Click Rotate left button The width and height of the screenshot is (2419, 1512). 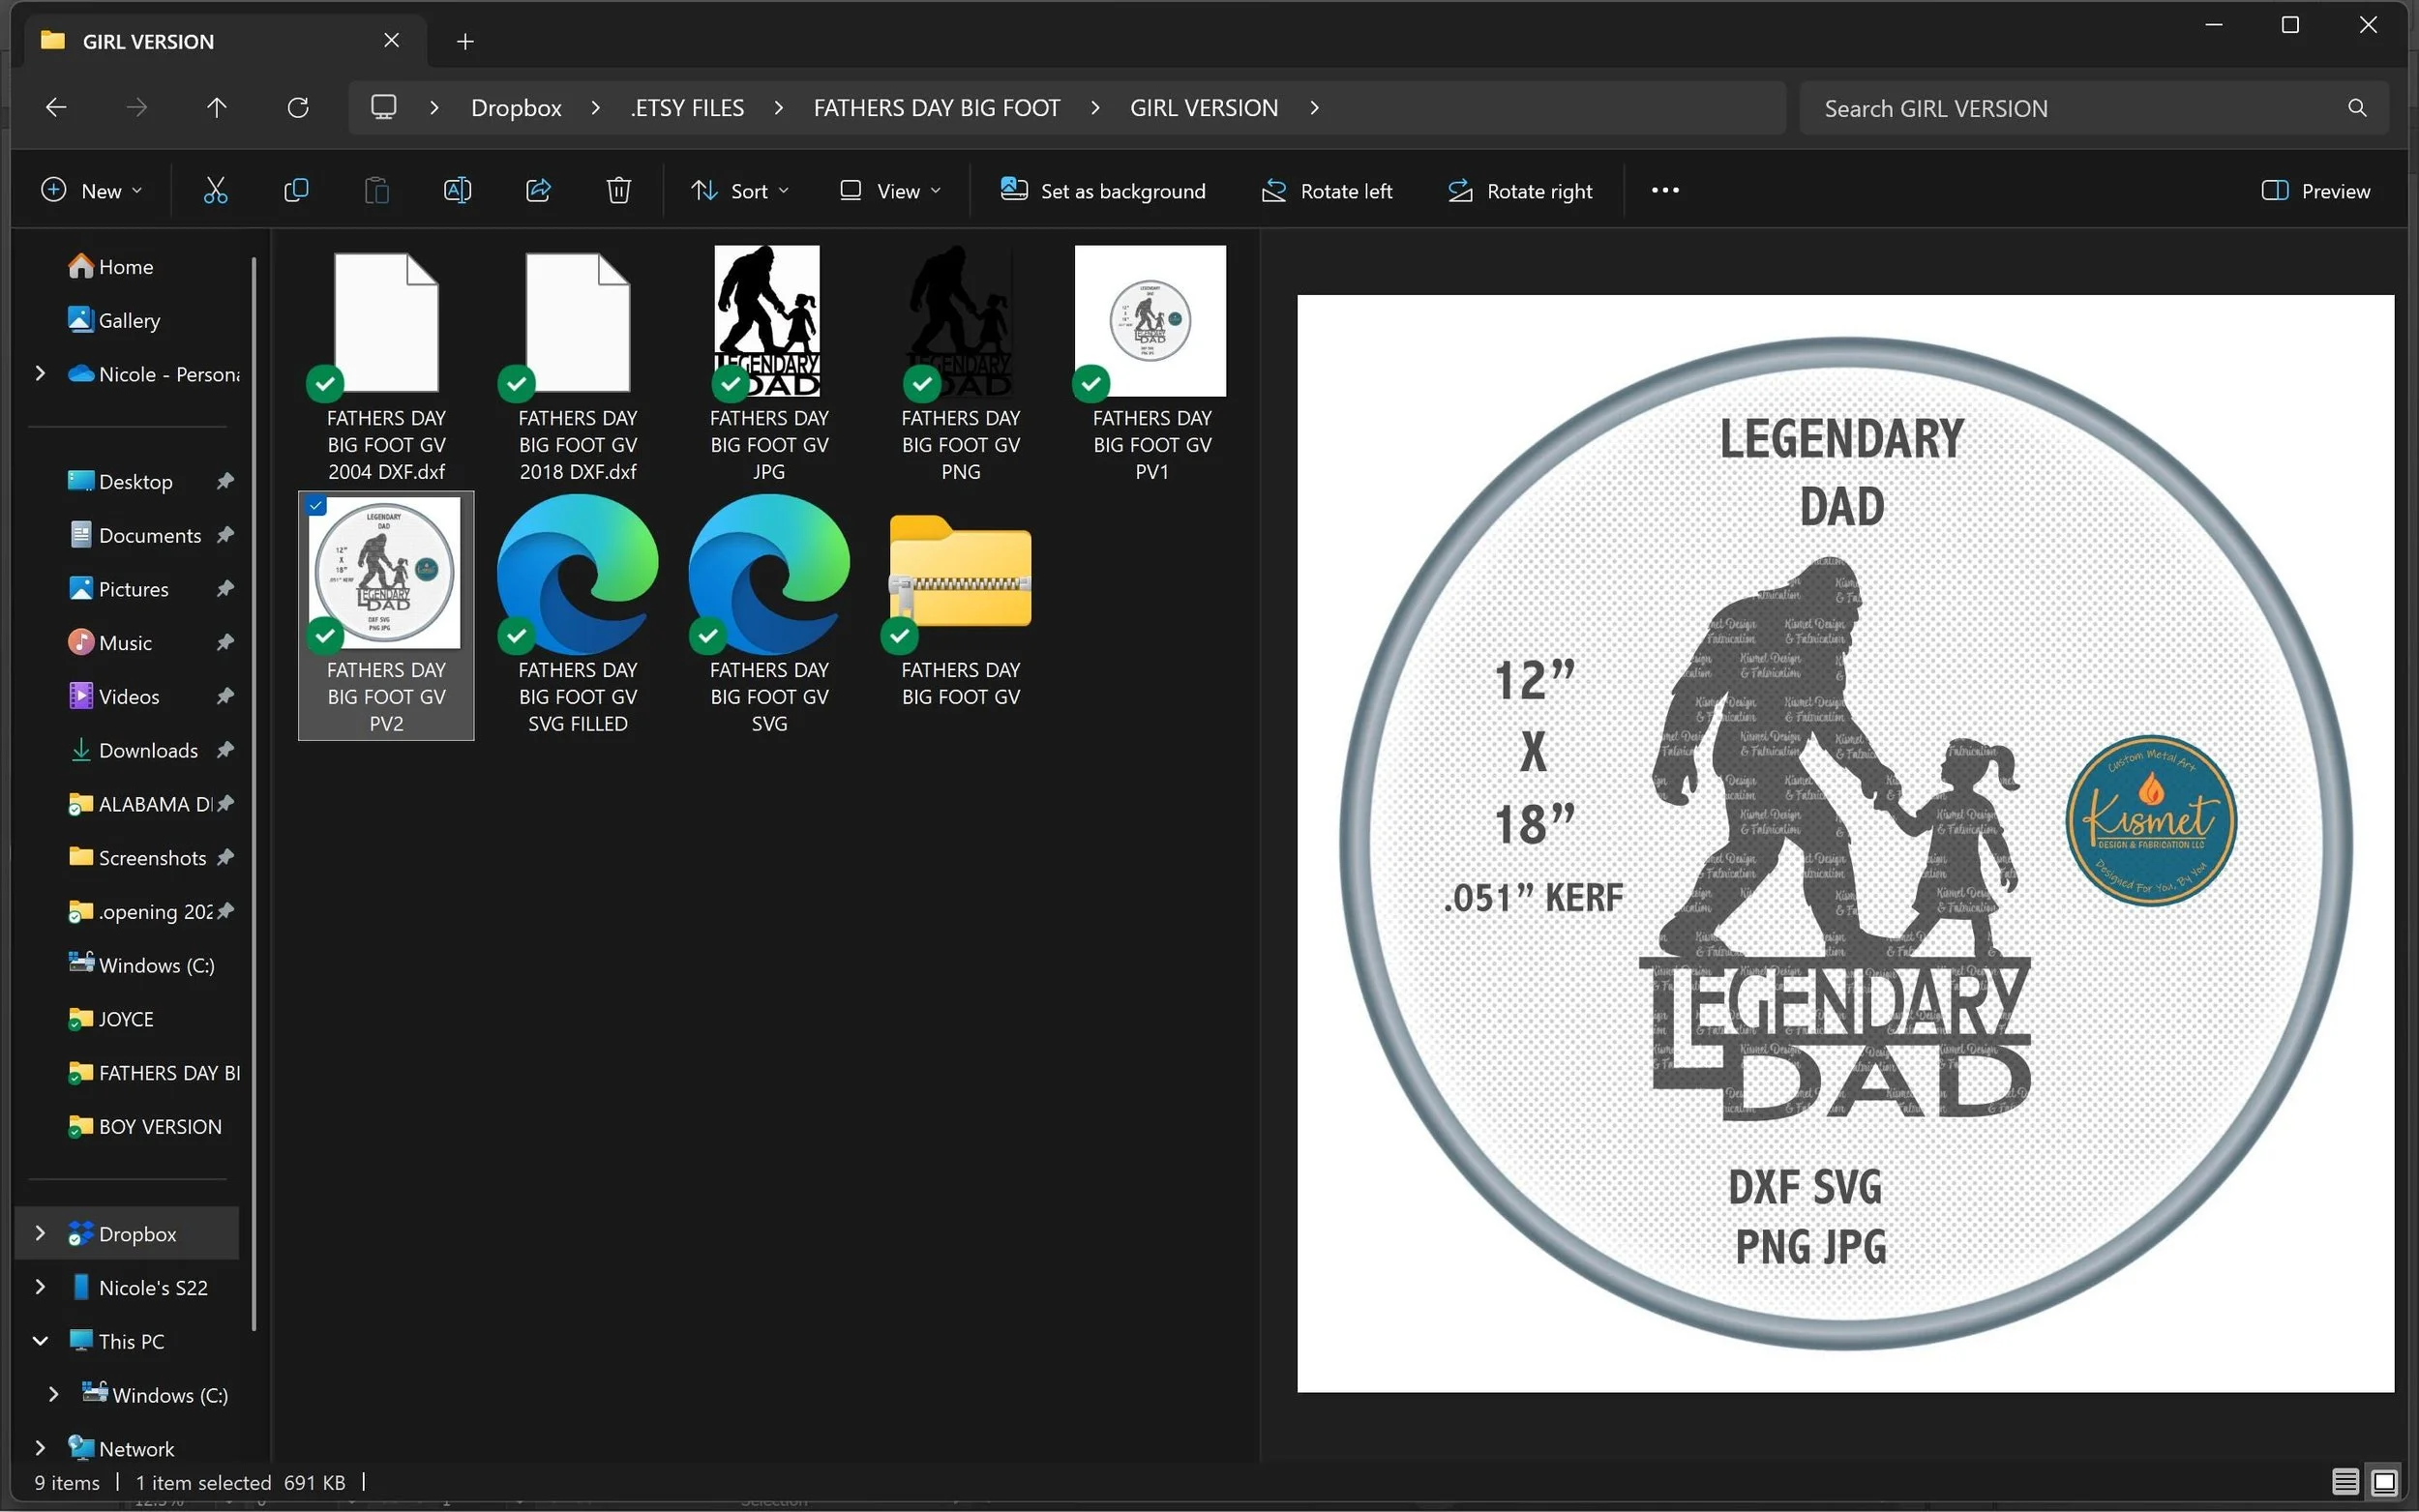pos(1326,190)
